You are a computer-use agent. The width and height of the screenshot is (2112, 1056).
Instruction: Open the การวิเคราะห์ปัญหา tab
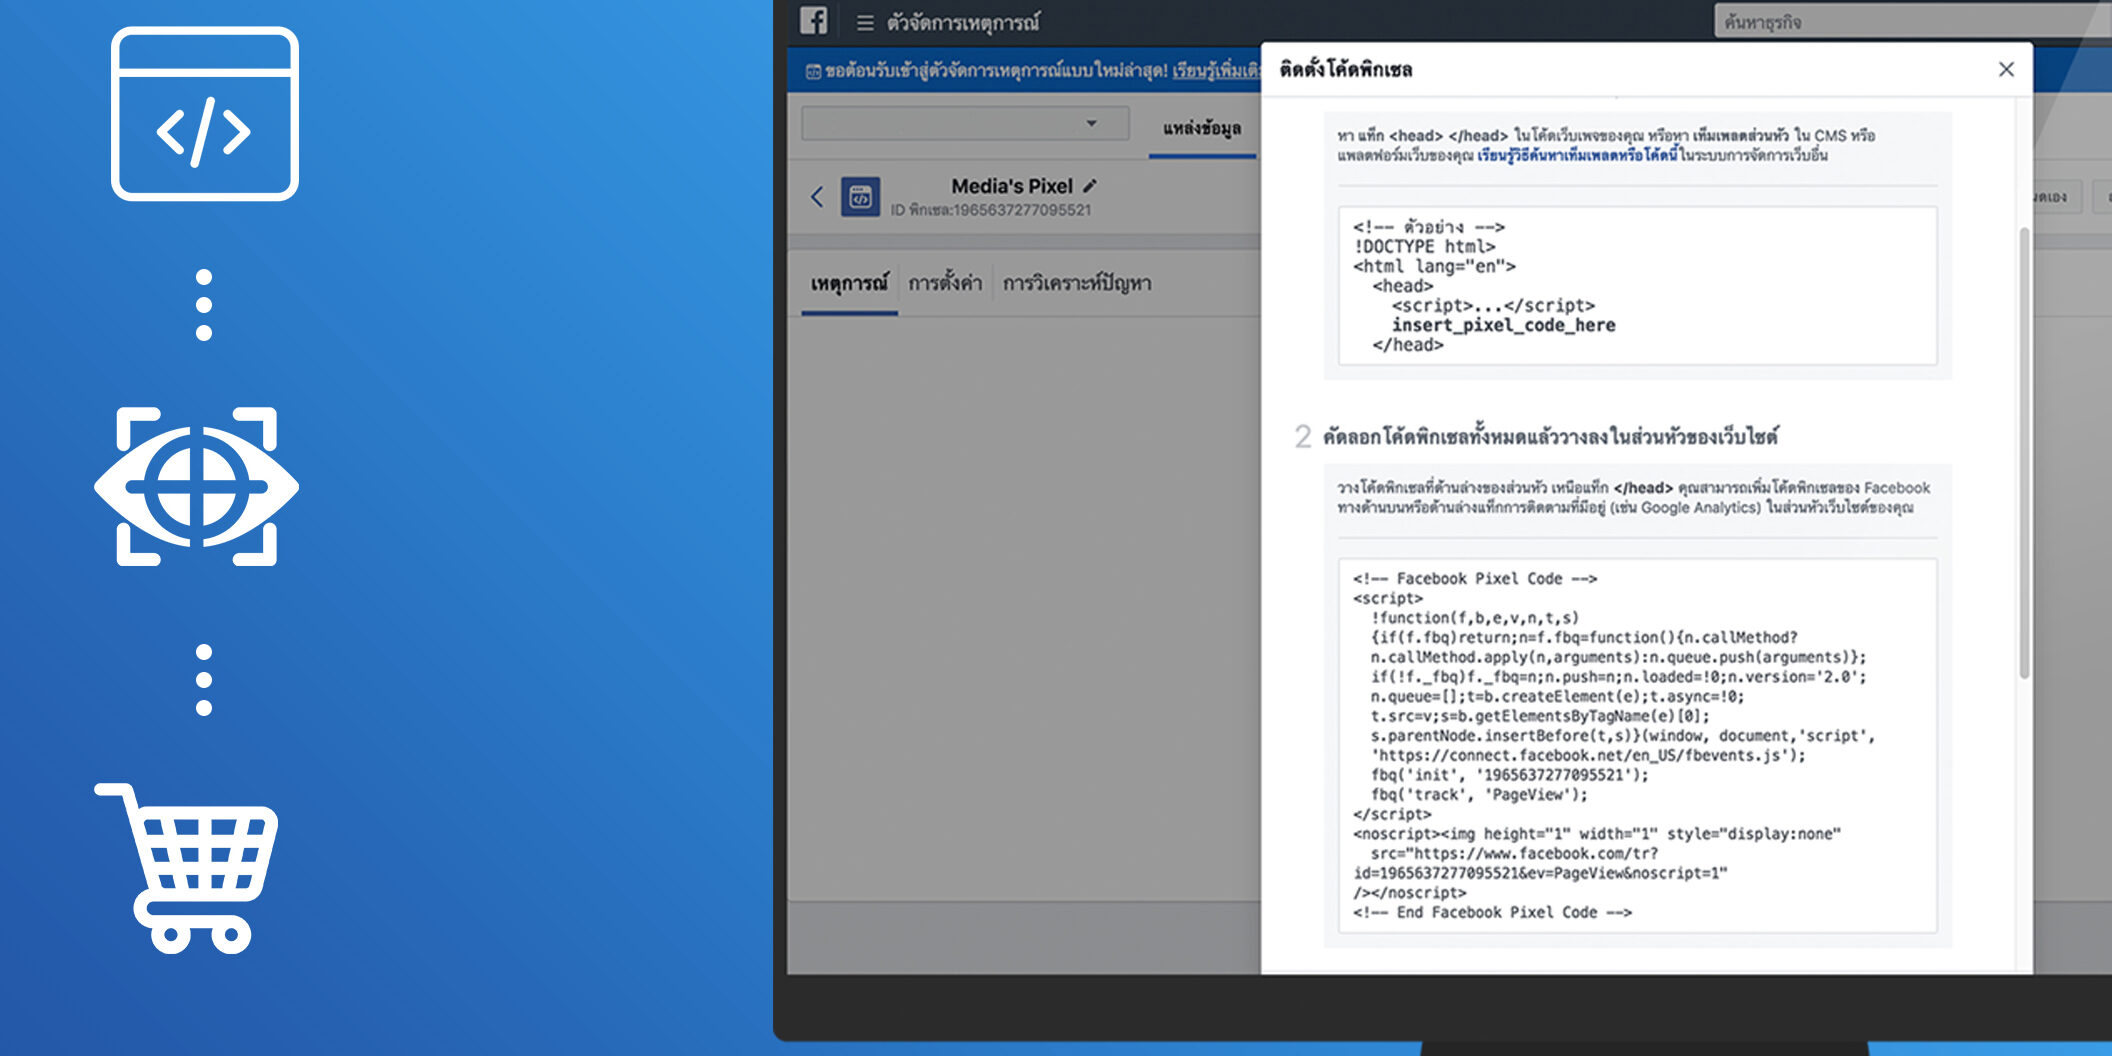1076,284
